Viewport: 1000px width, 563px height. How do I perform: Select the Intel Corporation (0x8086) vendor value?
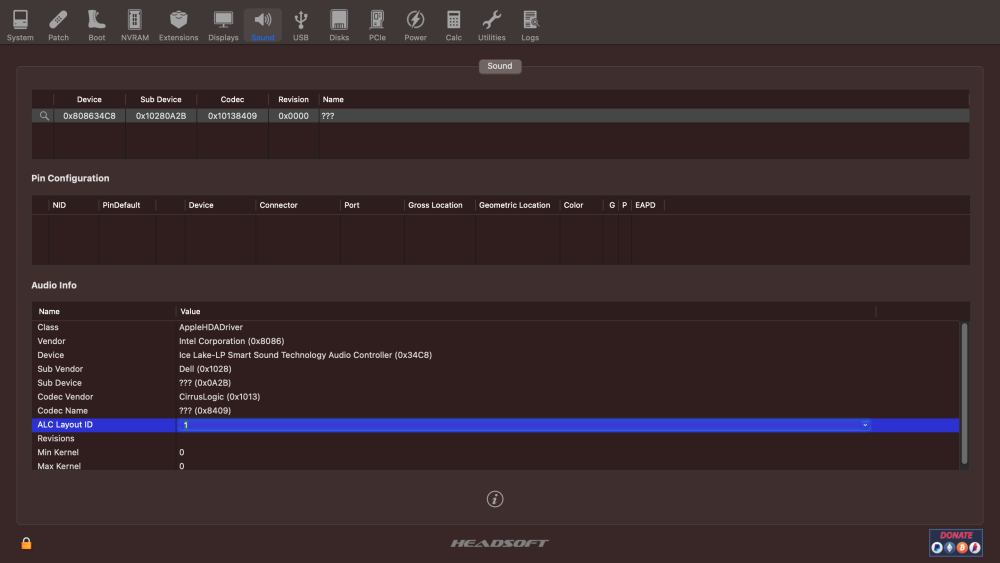tap(232, 341)
